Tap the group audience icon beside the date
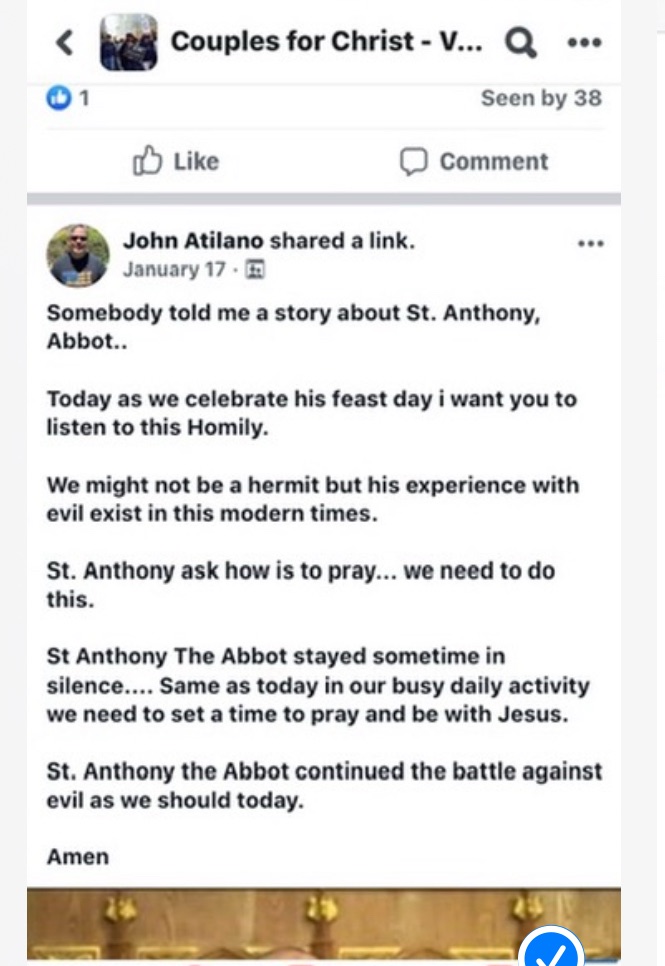665x966 pixels. (x=255, y=269)
